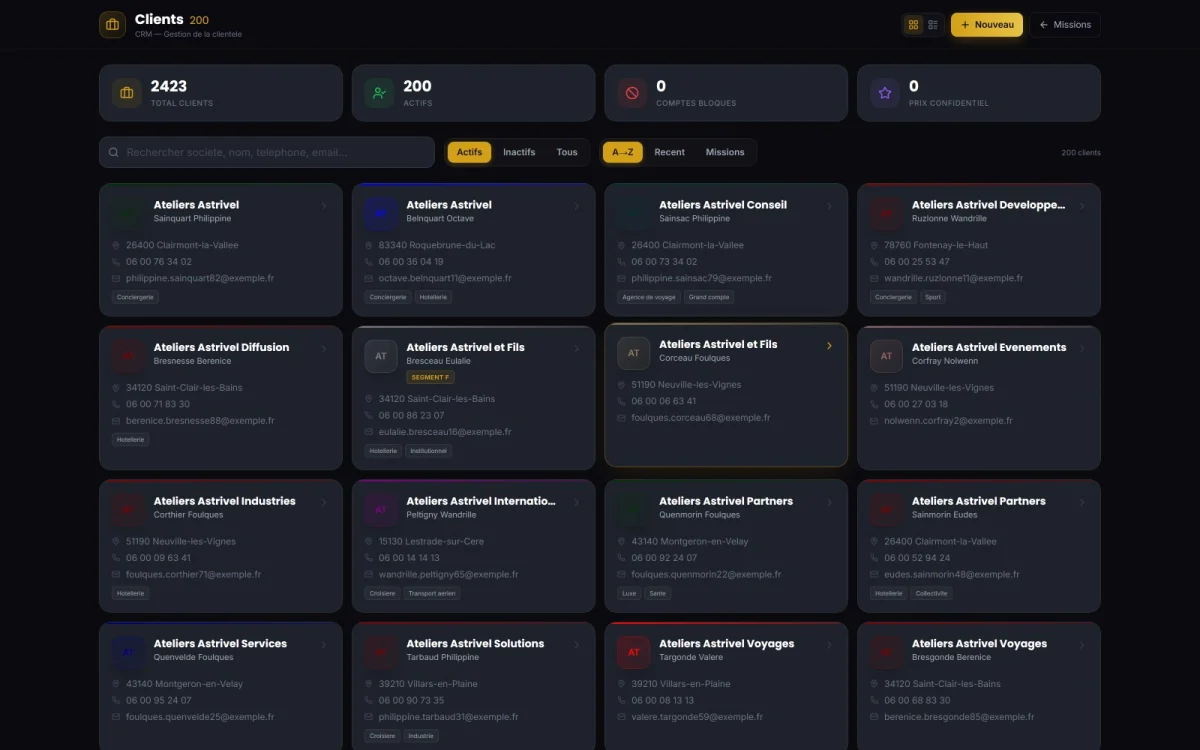
Task: Show Tous clients filter
Action: pos(567,152)
